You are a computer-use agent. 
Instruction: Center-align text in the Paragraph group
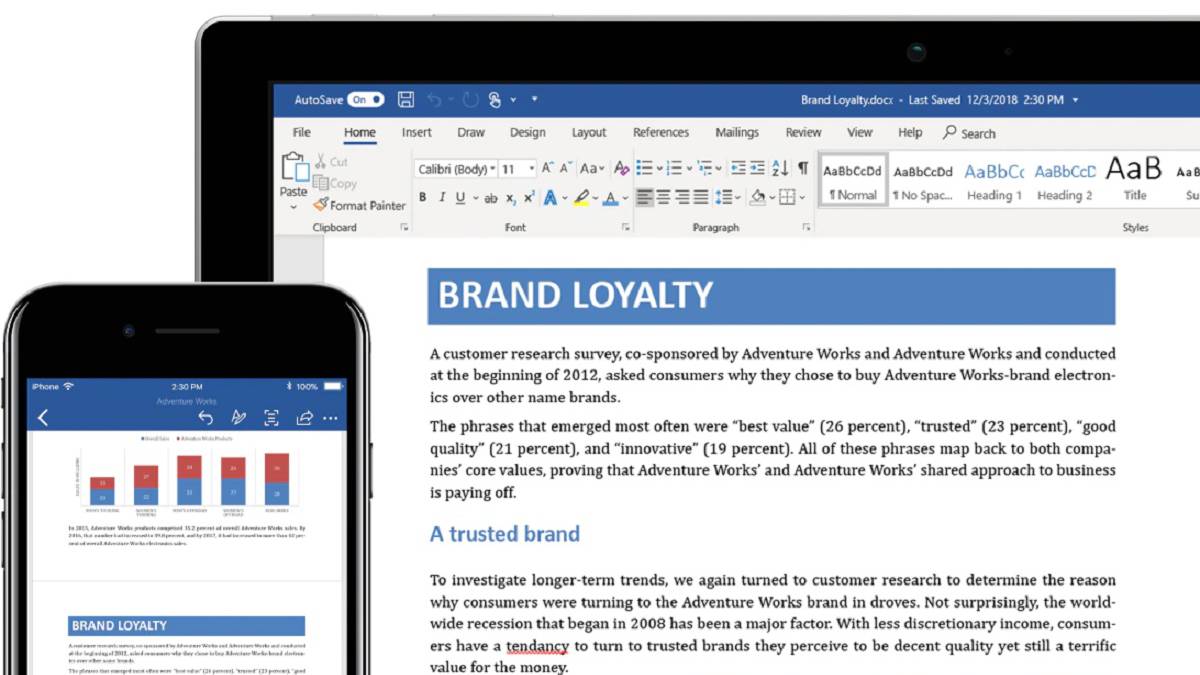coord(664,198)
